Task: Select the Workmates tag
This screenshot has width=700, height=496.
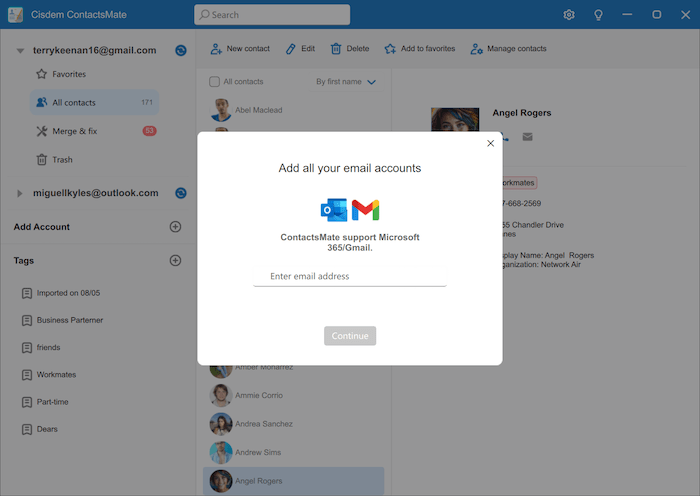Action: tap(56, 375)
